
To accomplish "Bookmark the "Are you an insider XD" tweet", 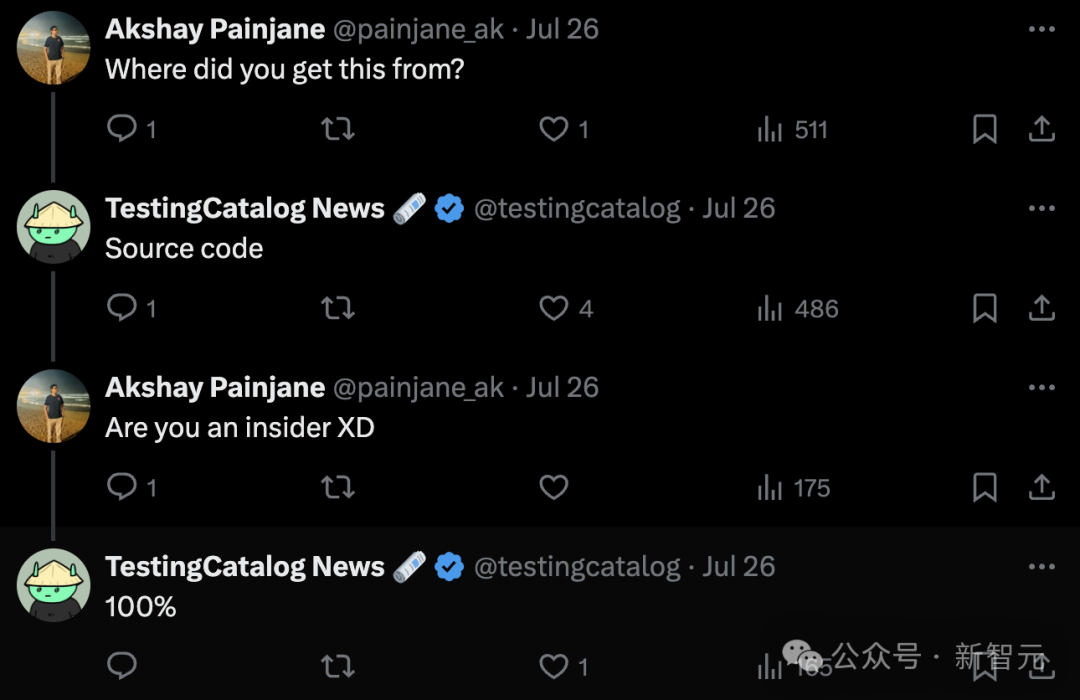I will point(985,487).
